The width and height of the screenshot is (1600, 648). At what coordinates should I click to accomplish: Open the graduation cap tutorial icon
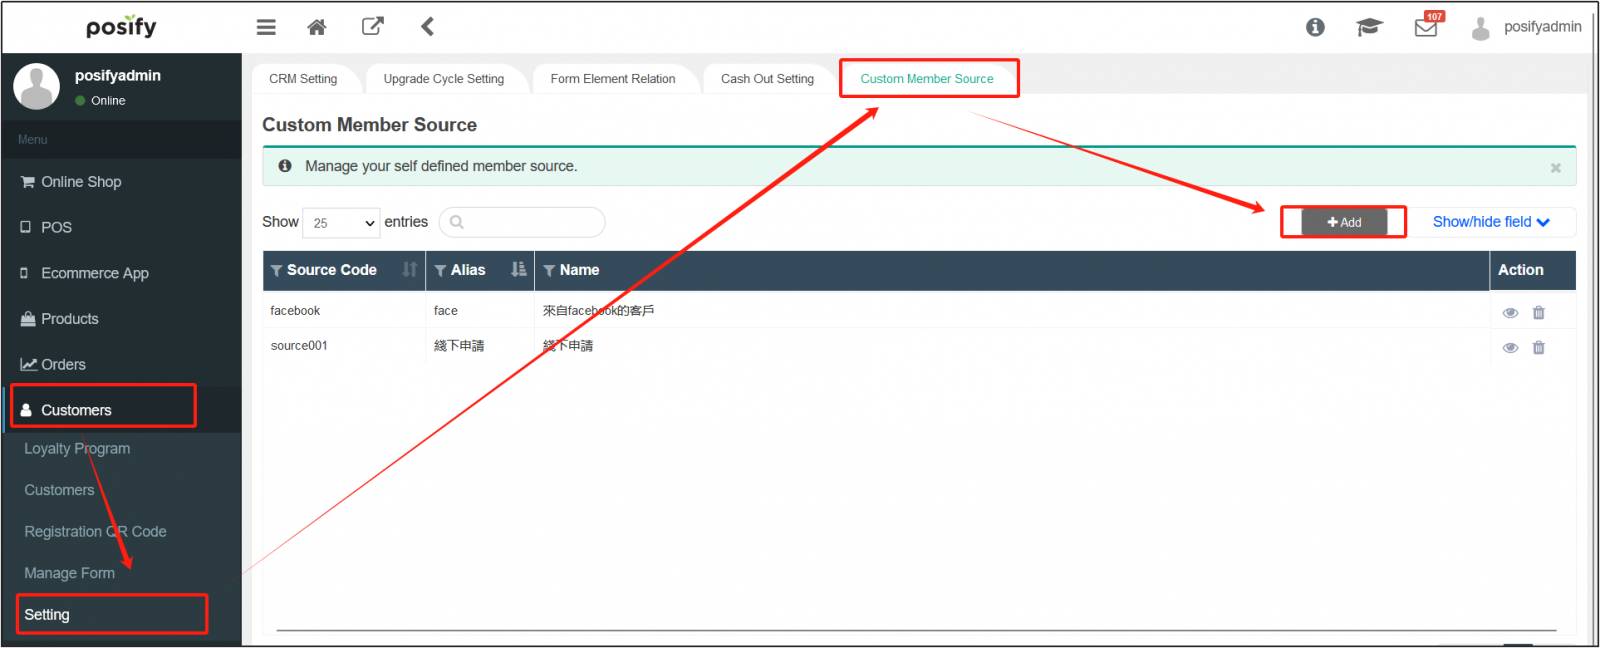tap(1369, 27)
